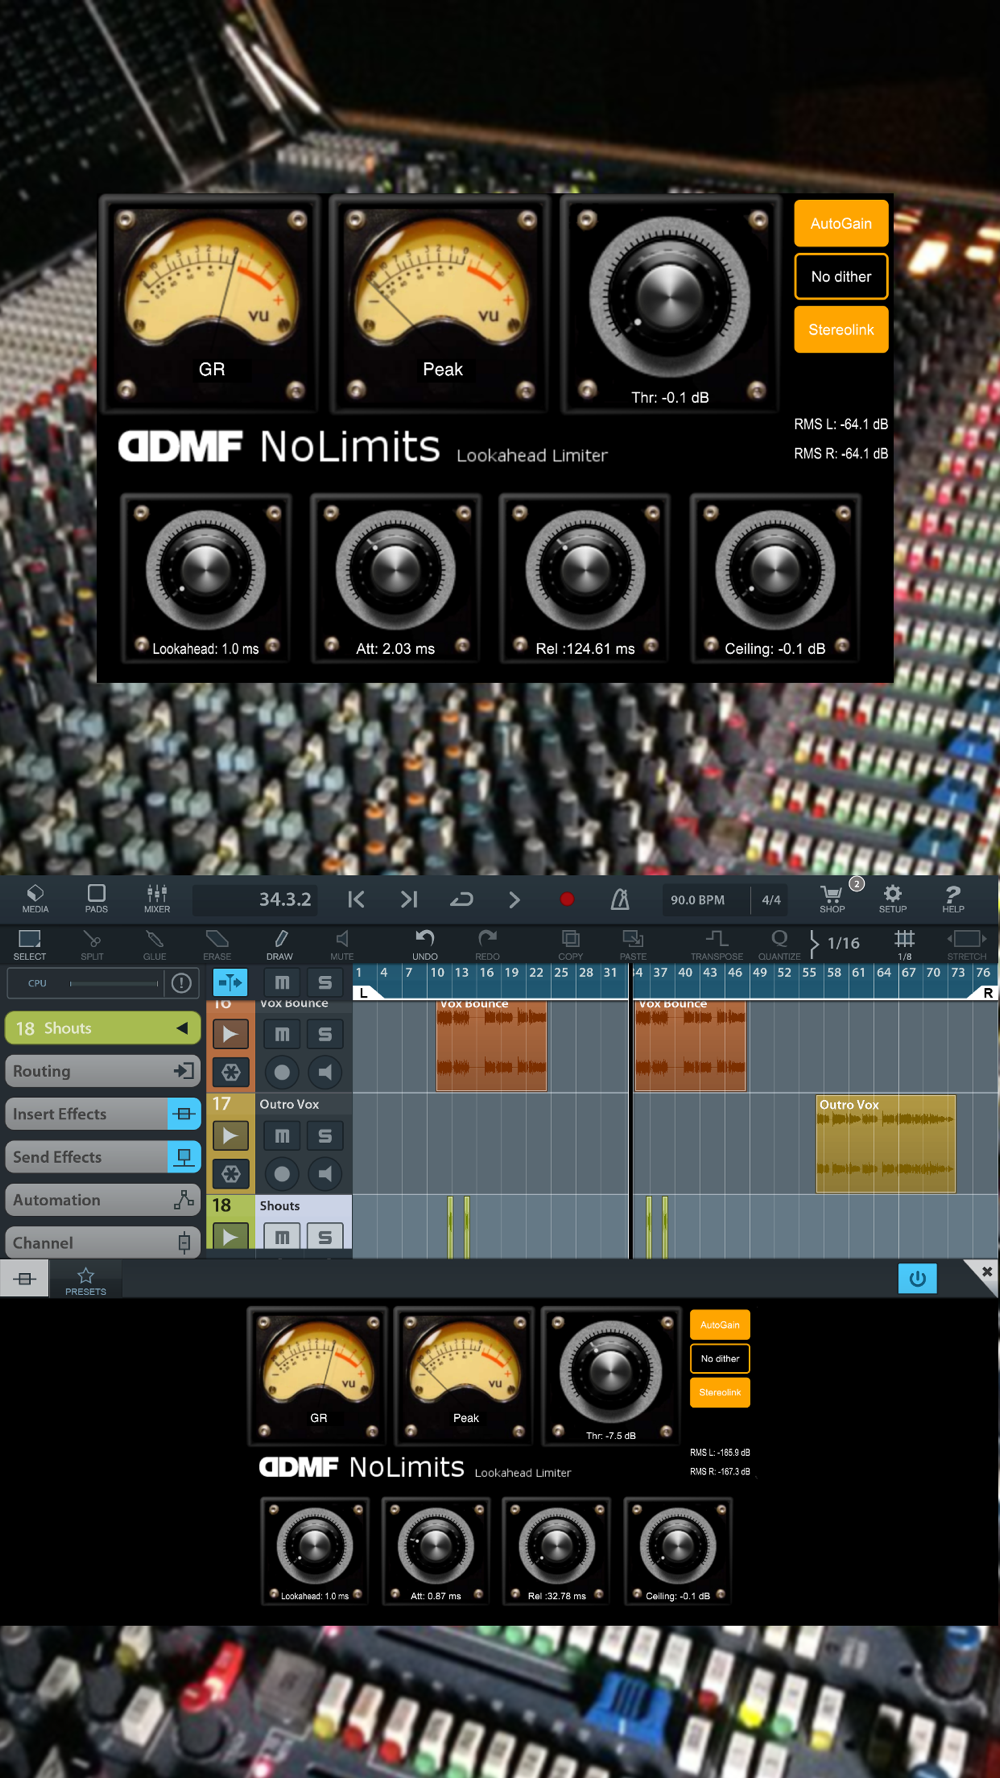Screen dimensions: 1000x1778
Task: Toggle global mute M above track list
Action: point(282,983)
